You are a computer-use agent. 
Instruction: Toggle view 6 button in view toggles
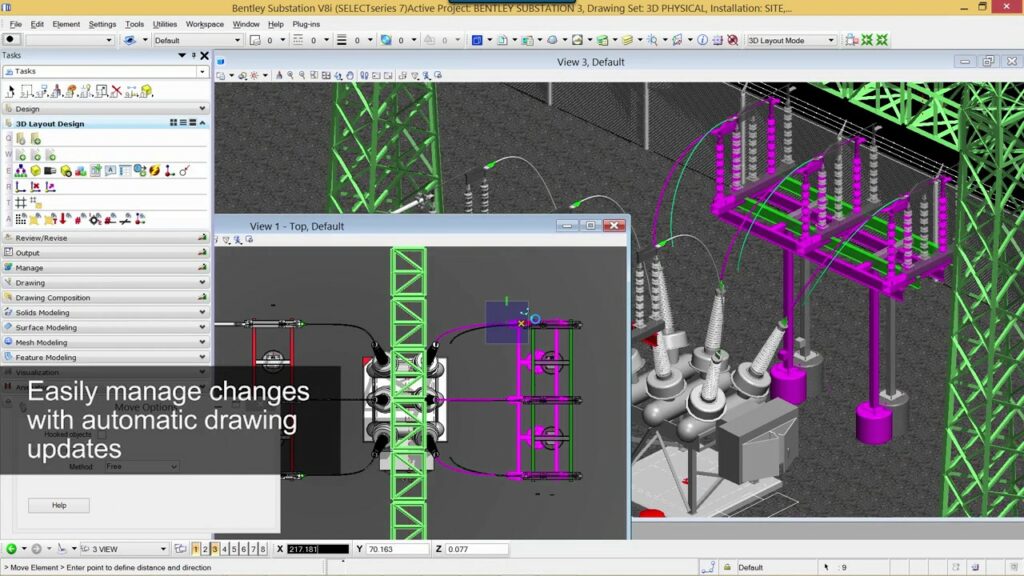click(x=244, y=549)
